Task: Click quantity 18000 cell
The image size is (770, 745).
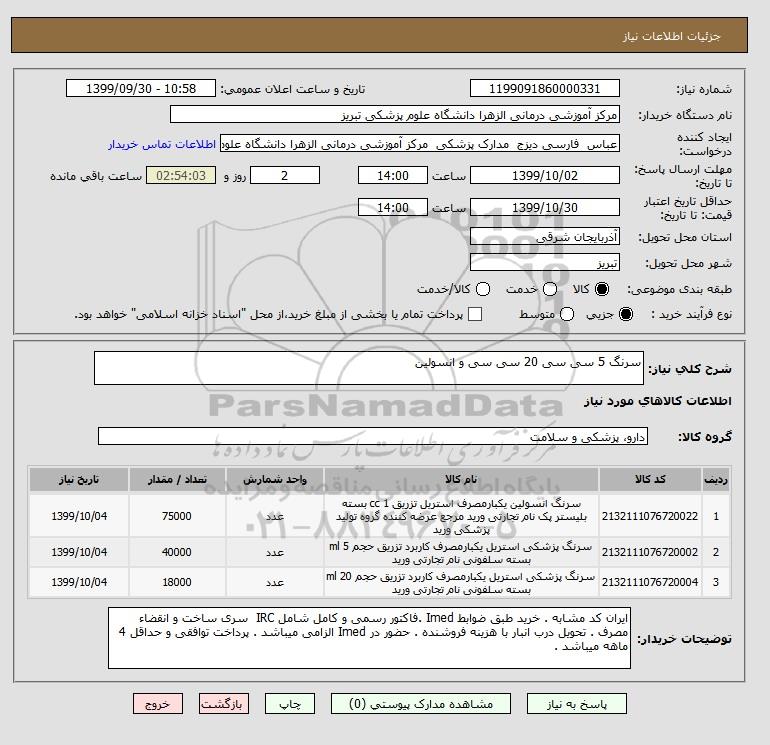Action: [177, 582]
